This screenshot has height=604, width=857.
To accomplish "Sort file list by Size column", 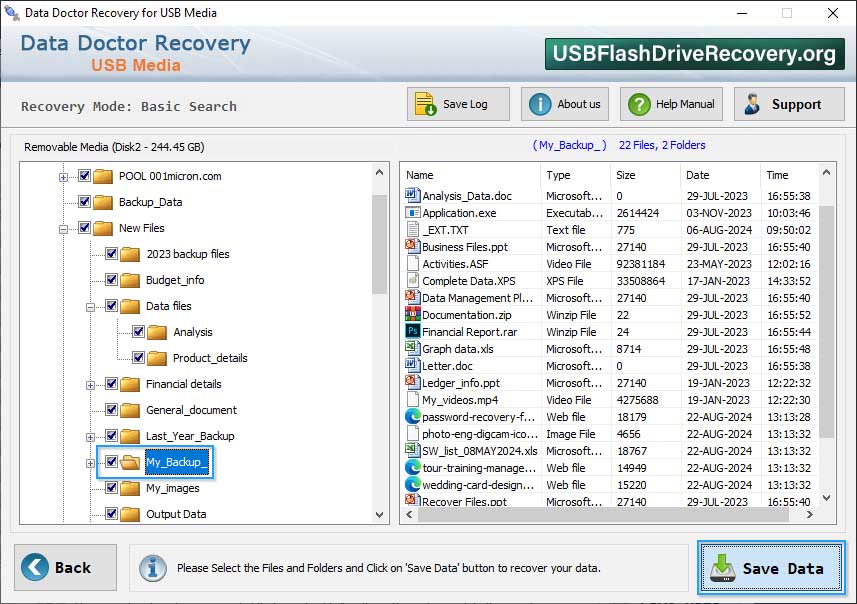I will 646,175.
